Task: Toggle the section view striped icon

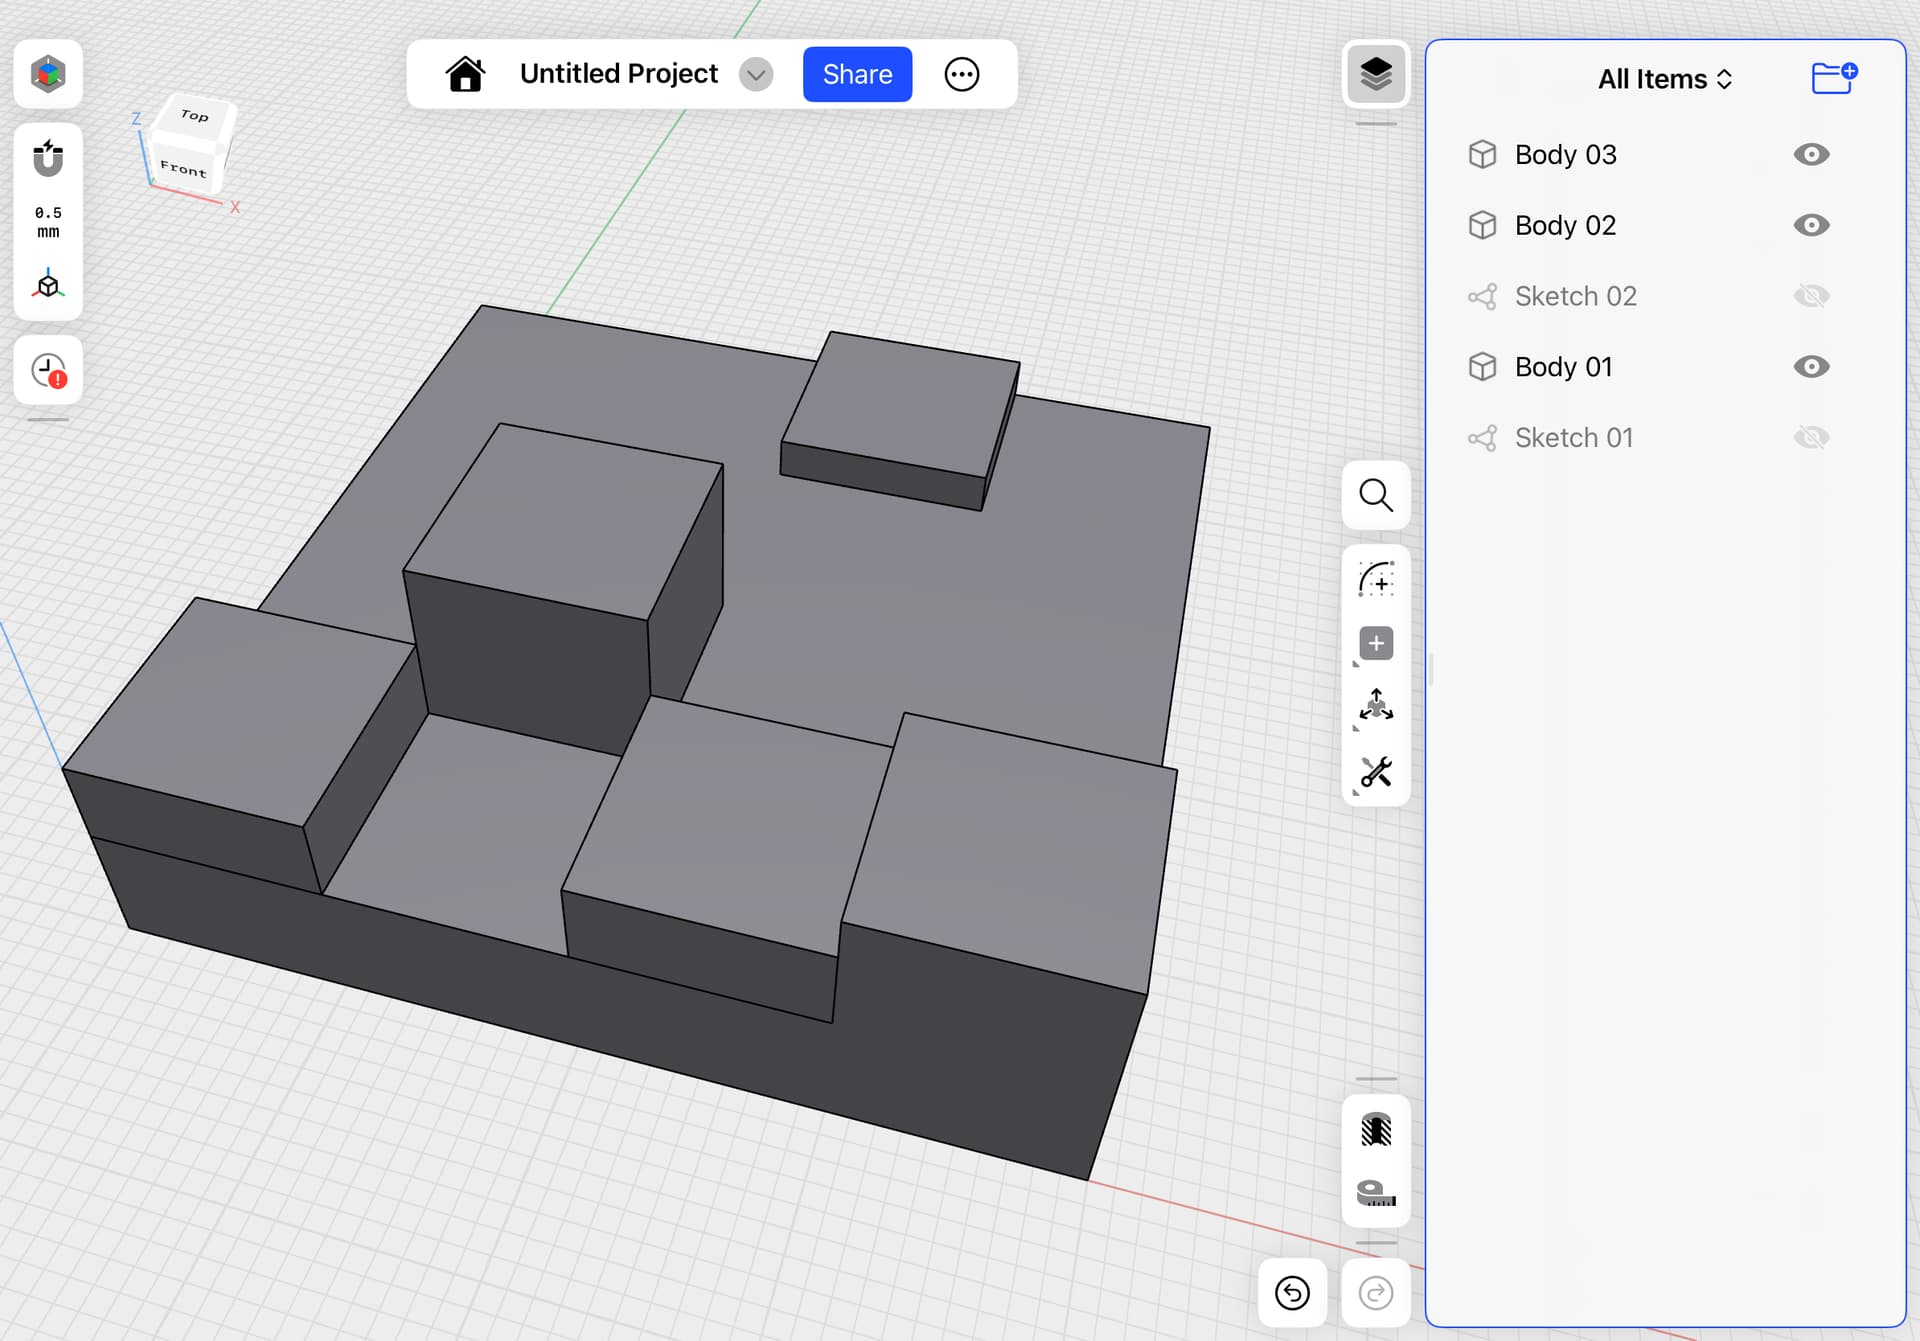Action: tap(1376, 1129)
